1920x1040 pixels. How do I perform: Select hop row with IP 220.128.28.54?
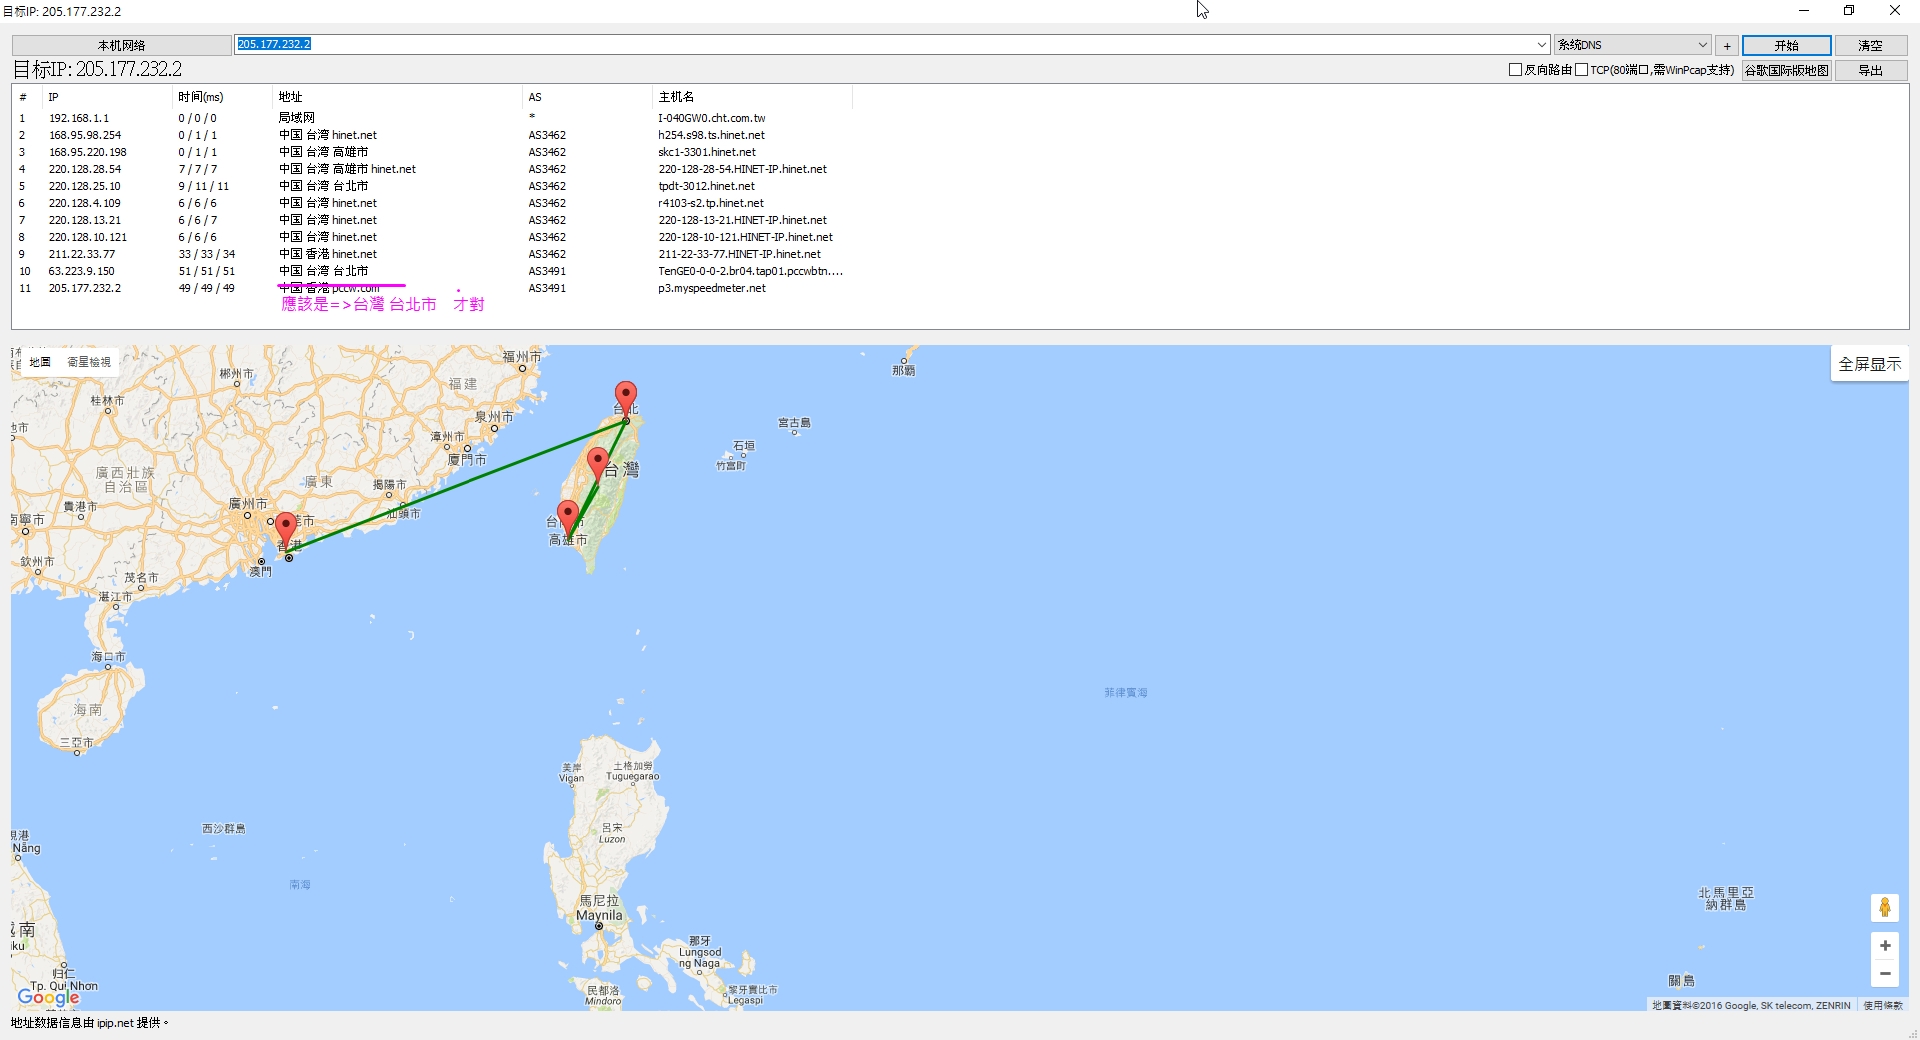432,169
